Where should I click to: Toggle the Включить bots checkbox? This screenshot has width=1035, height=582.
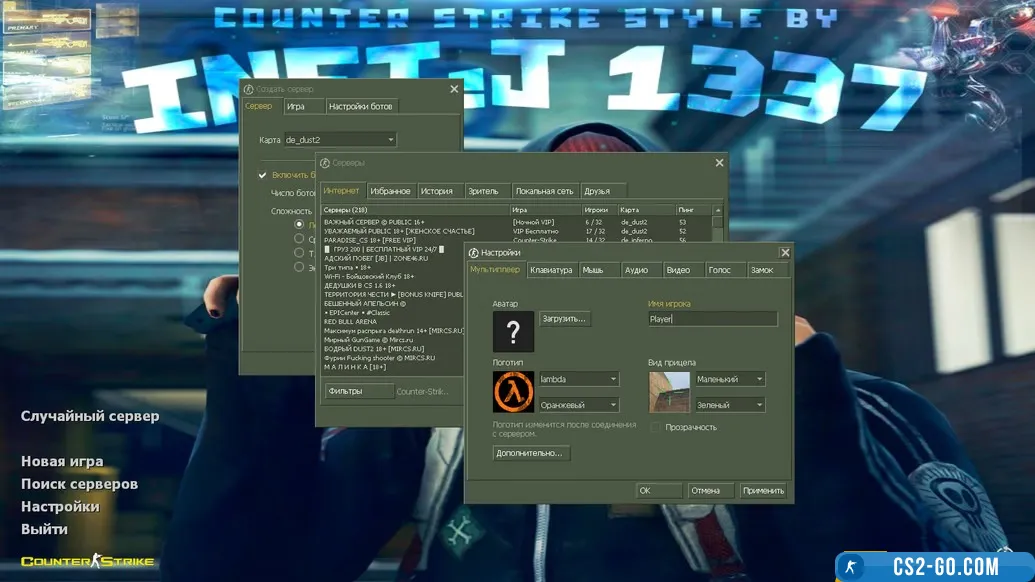262,175
